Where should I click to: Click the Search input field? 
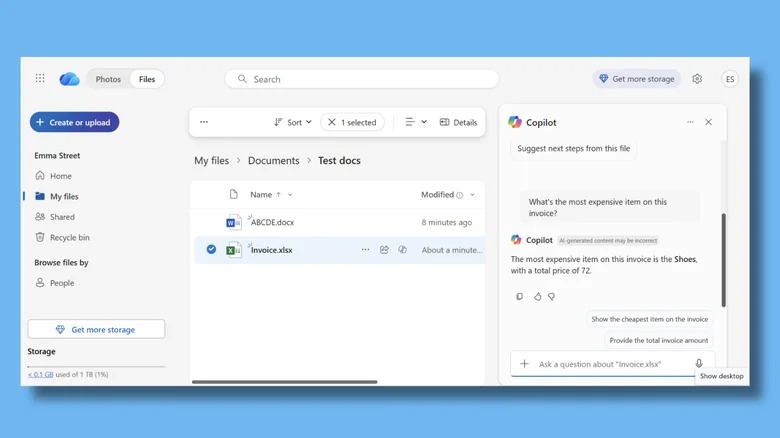(361, 79)
